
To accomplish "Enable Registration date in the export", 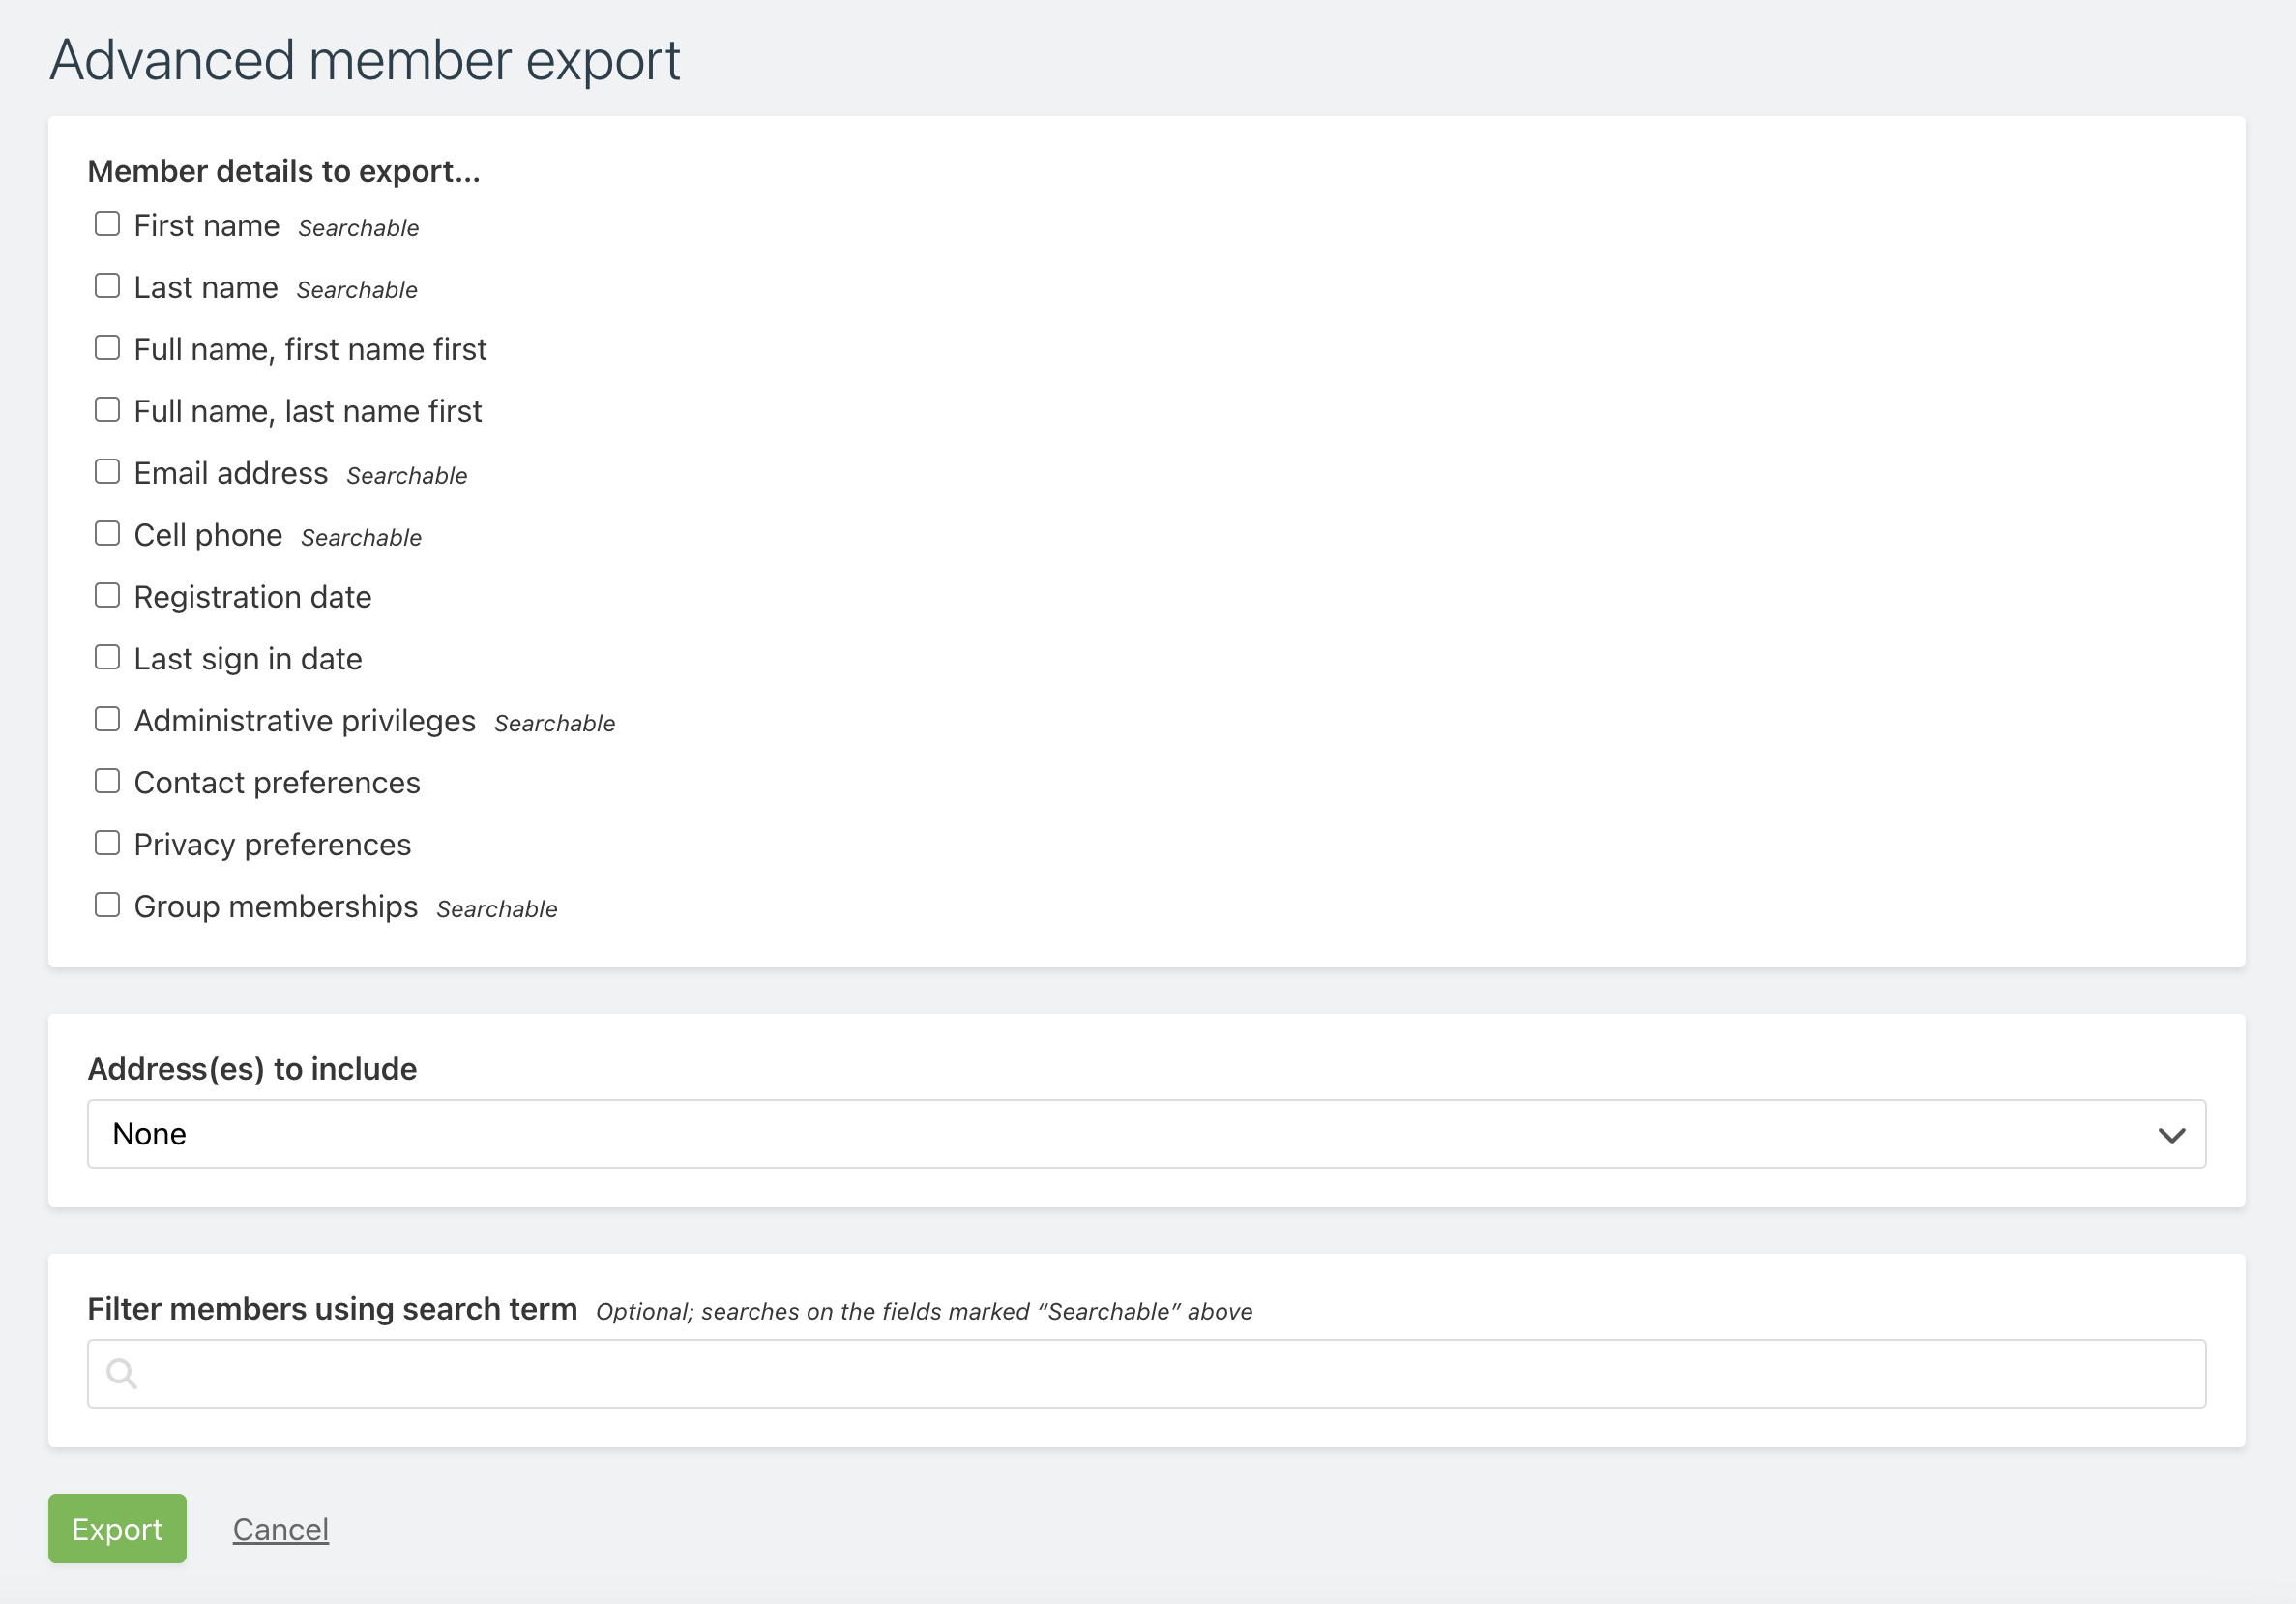I will pyautogui.click(x=107, y=595).
